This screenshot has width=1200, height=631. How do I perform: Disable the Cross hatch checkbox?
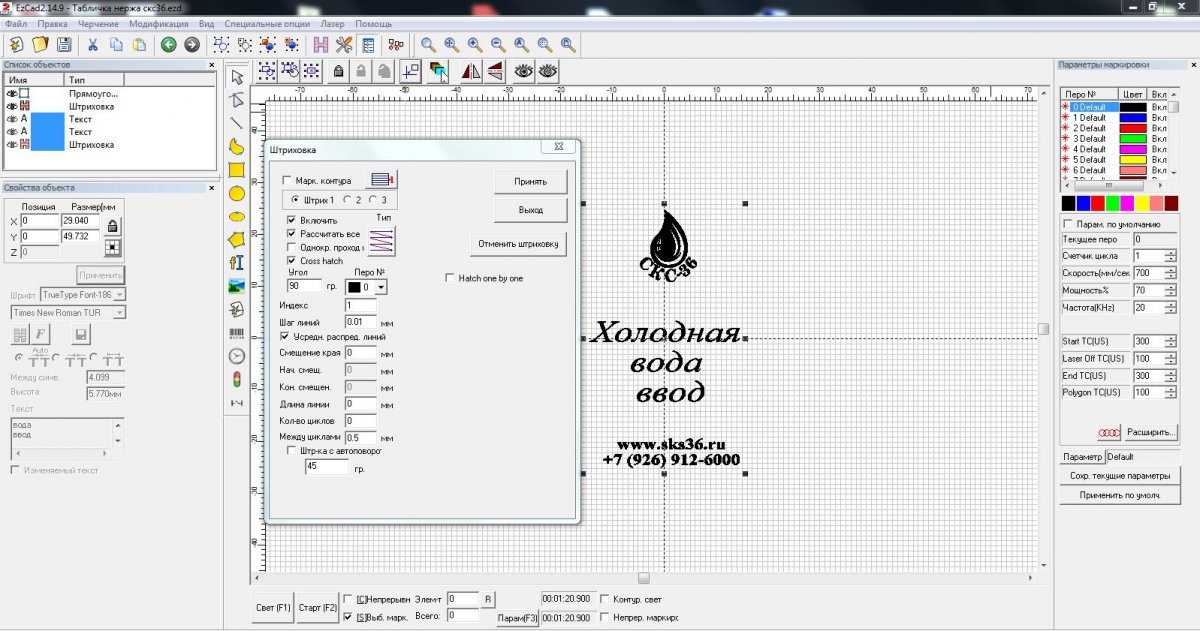click(292, 260)
